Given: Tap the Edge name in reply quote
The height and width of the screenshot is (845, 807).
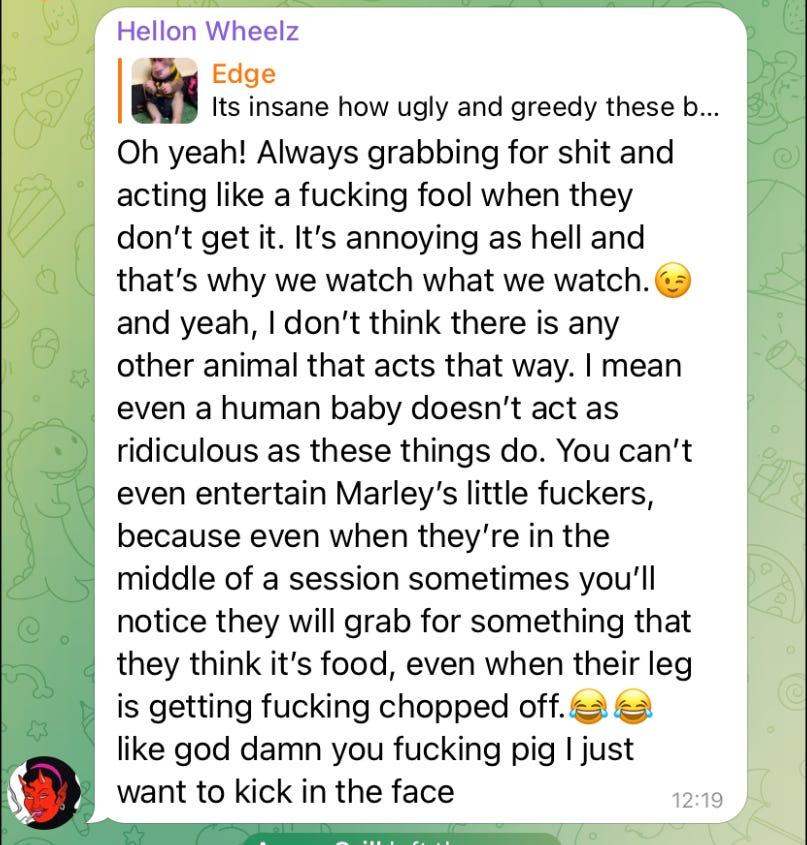Looking at the screenshot, I should click(x=244, y=74).
